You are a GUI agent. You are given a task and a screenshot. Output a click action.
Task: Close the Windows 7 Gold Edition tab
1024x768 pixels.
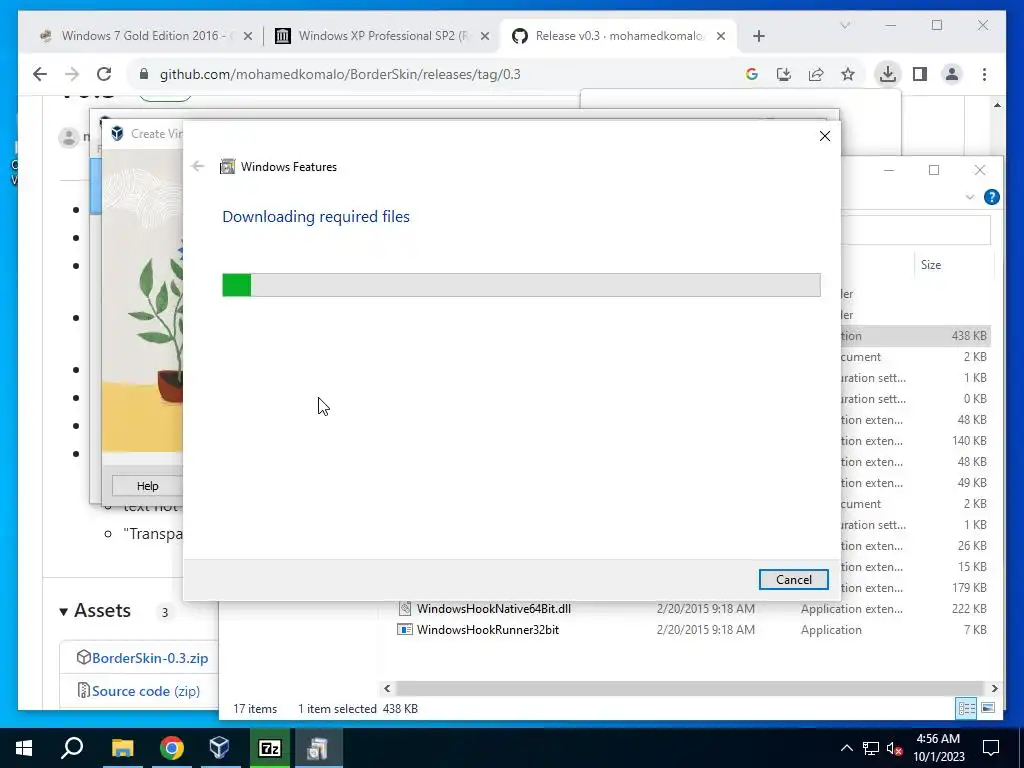coord(248,36)
